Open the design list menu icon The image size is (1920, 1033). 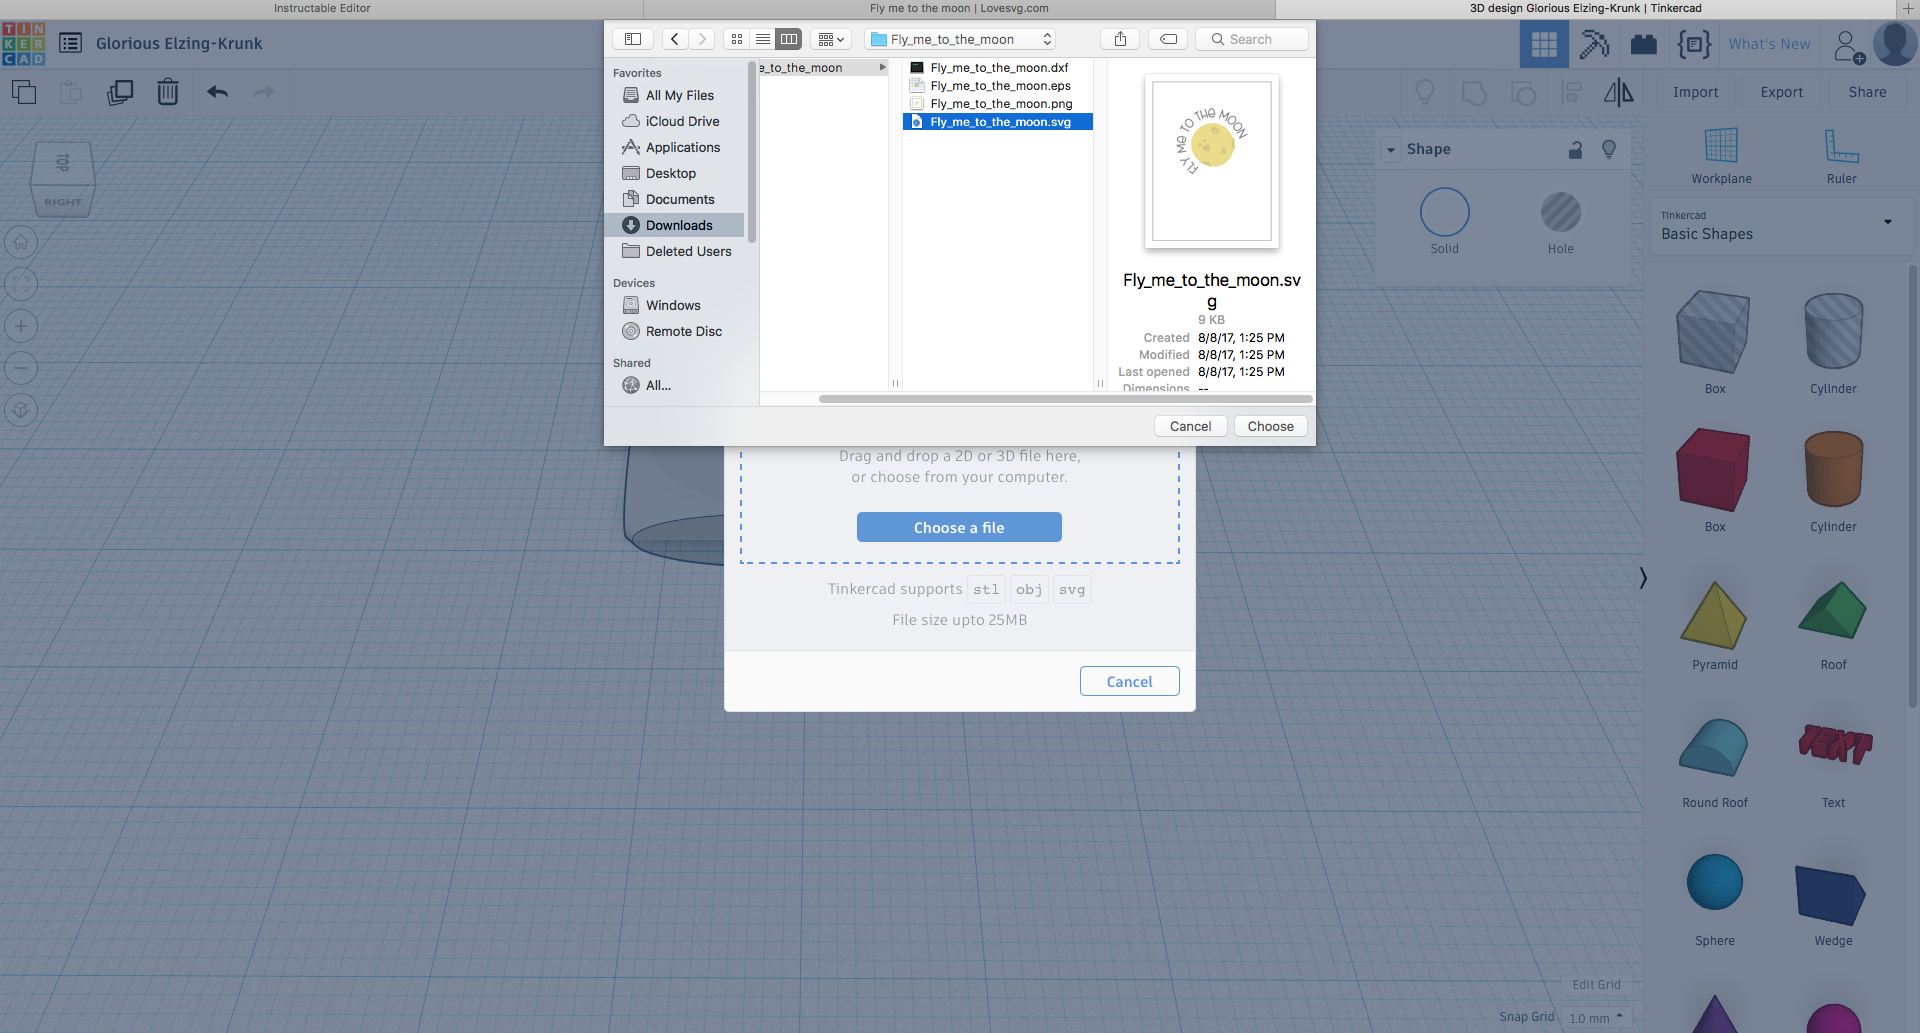click(x=70, y=43)
